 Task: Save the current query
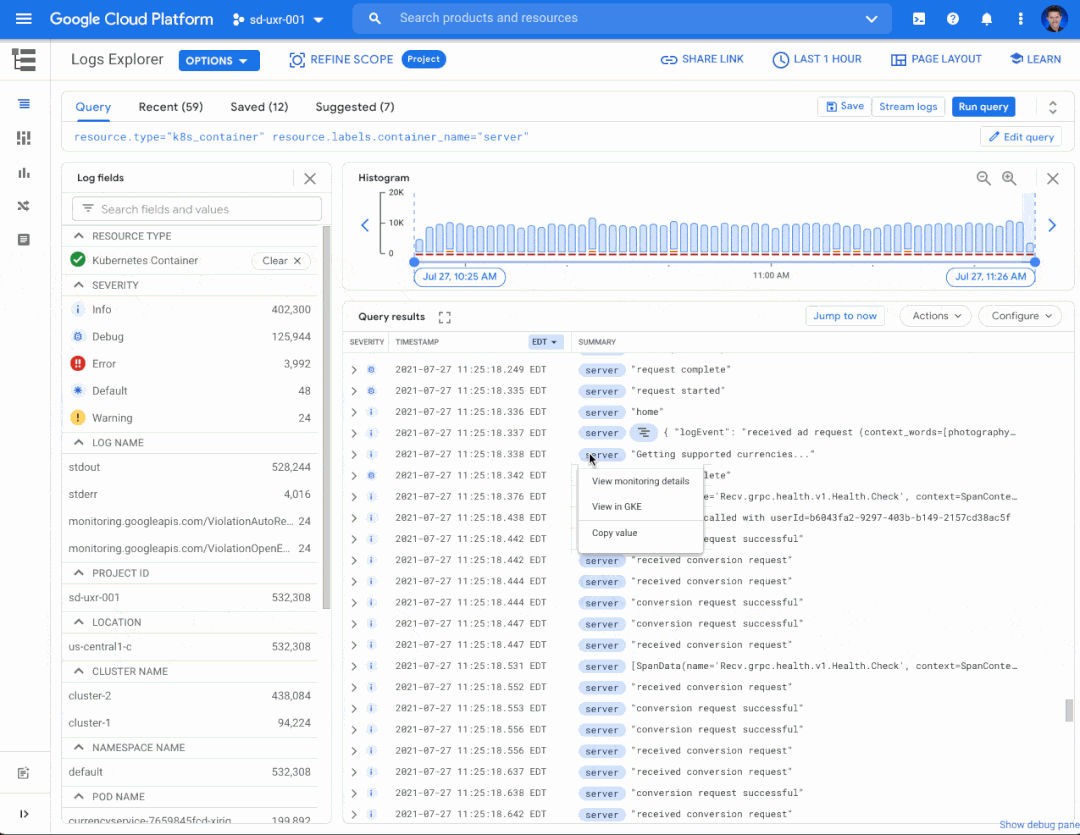[x=844, y=106]
